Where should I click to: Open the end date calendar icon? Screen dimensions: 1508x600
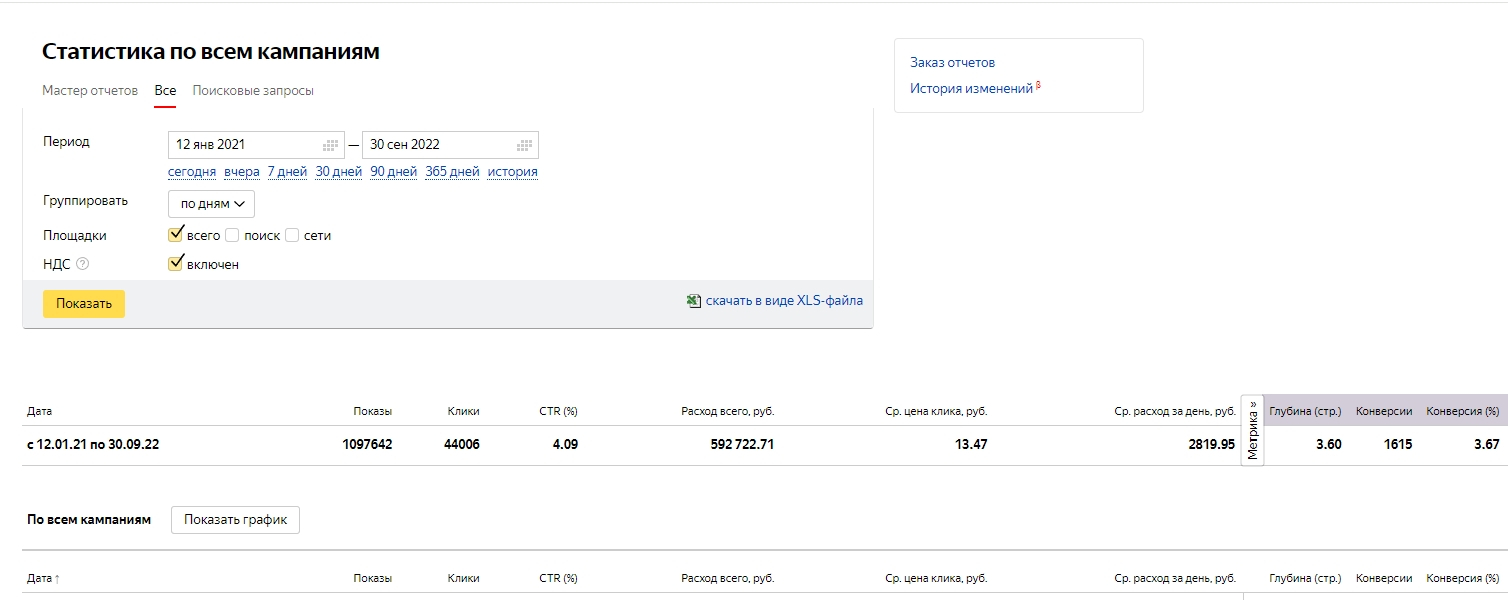(524, 145)
